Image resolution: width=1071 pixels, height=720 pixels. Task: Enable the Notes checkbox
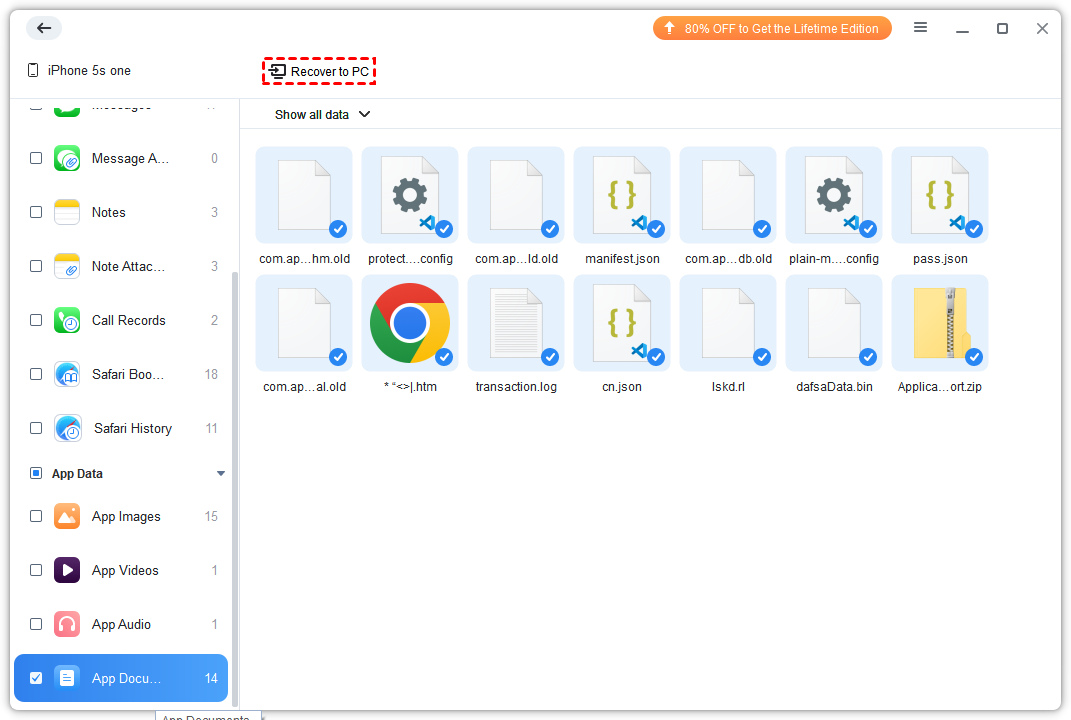[x=36, y=212]
